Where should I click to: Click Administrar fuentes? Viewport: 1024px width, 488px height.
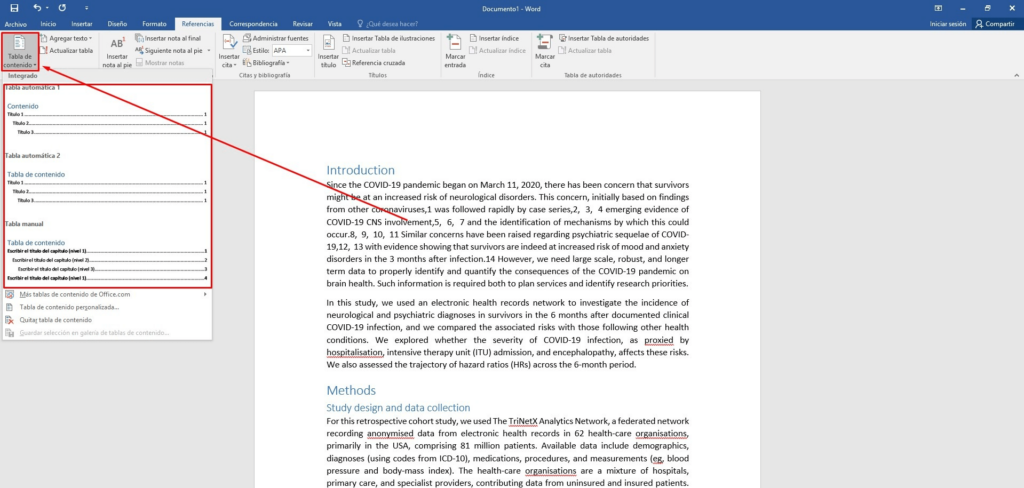coord(276,38)
